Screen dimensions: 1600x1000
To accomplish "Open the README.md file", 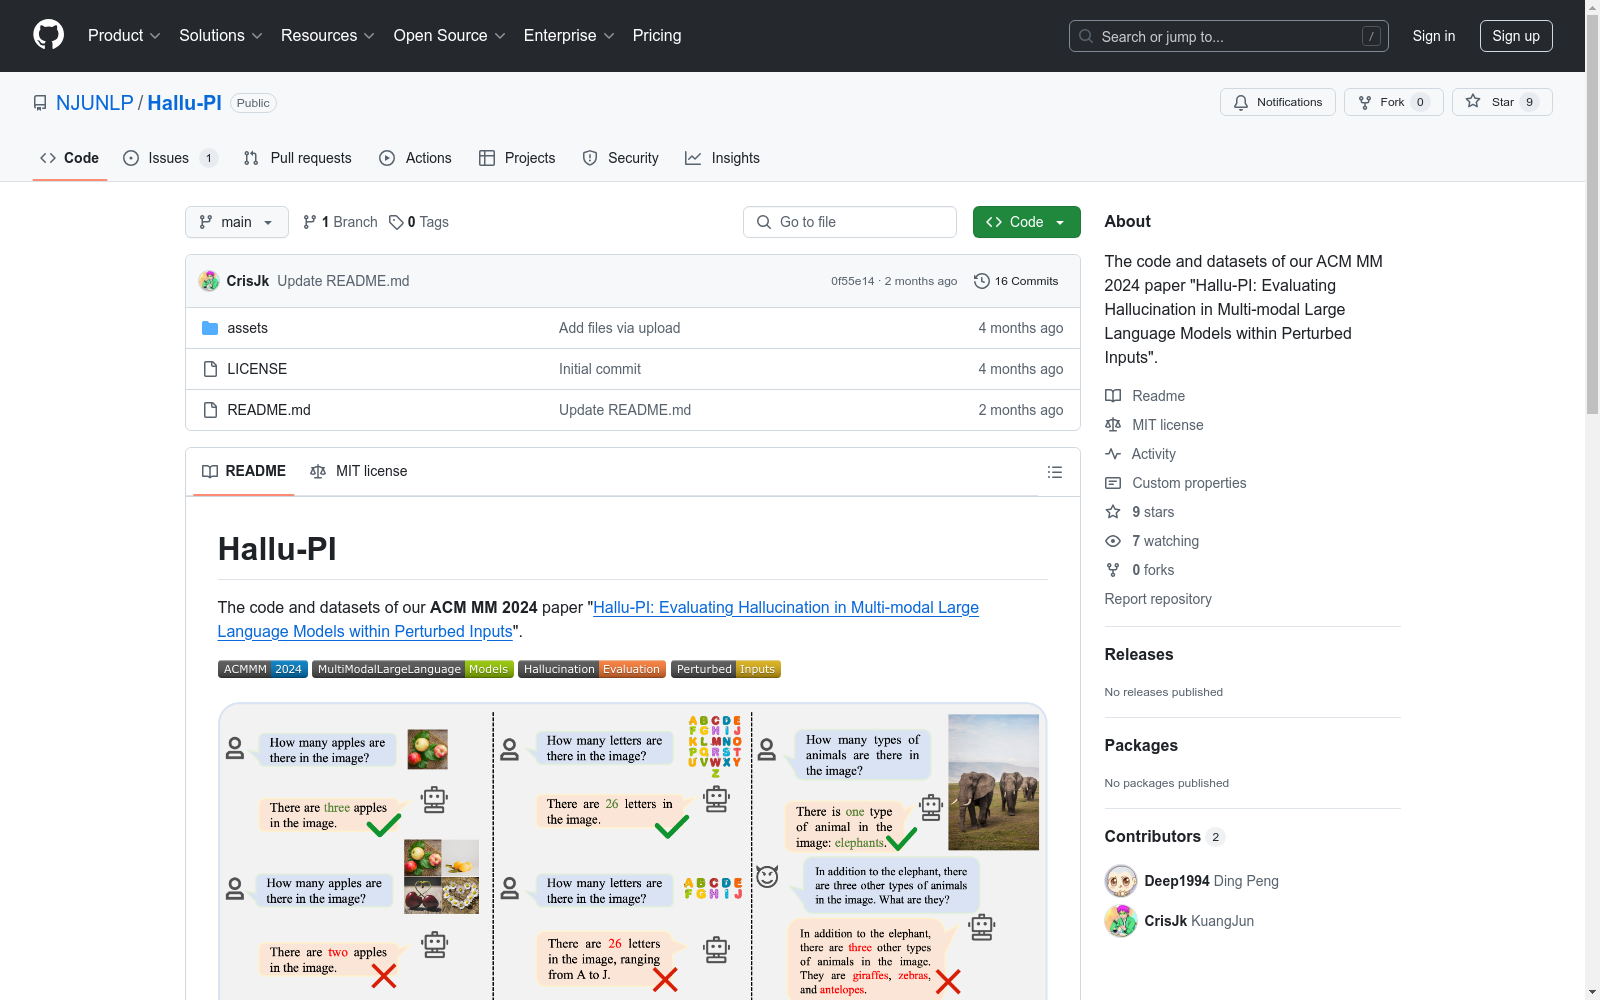I will tap(269, 410).
